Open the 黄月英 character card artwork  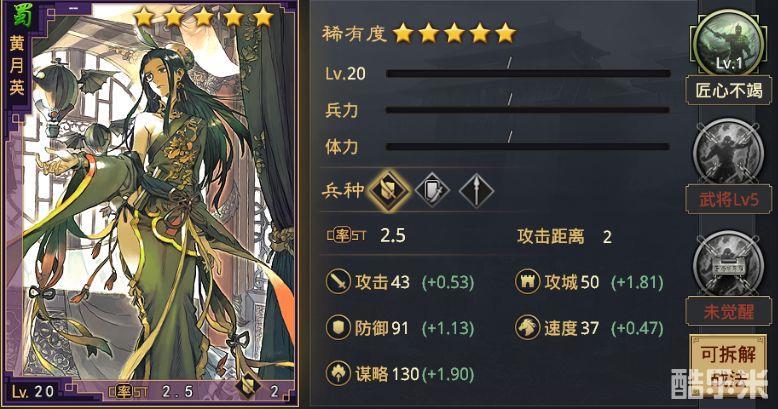(159, 199)
